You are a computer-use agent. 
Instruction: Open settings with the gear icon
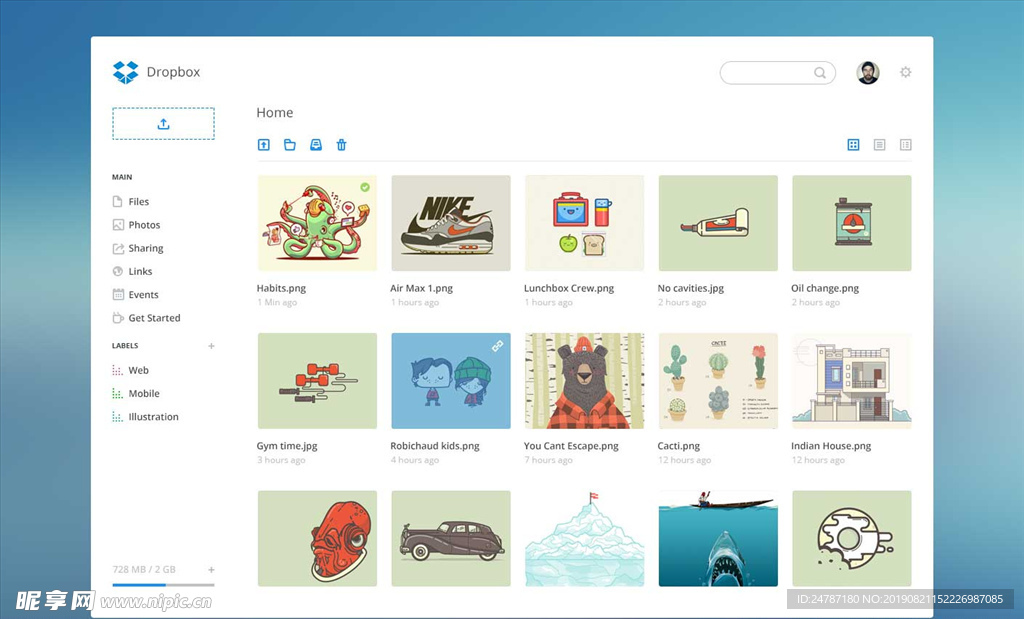[x=905, y=72]
